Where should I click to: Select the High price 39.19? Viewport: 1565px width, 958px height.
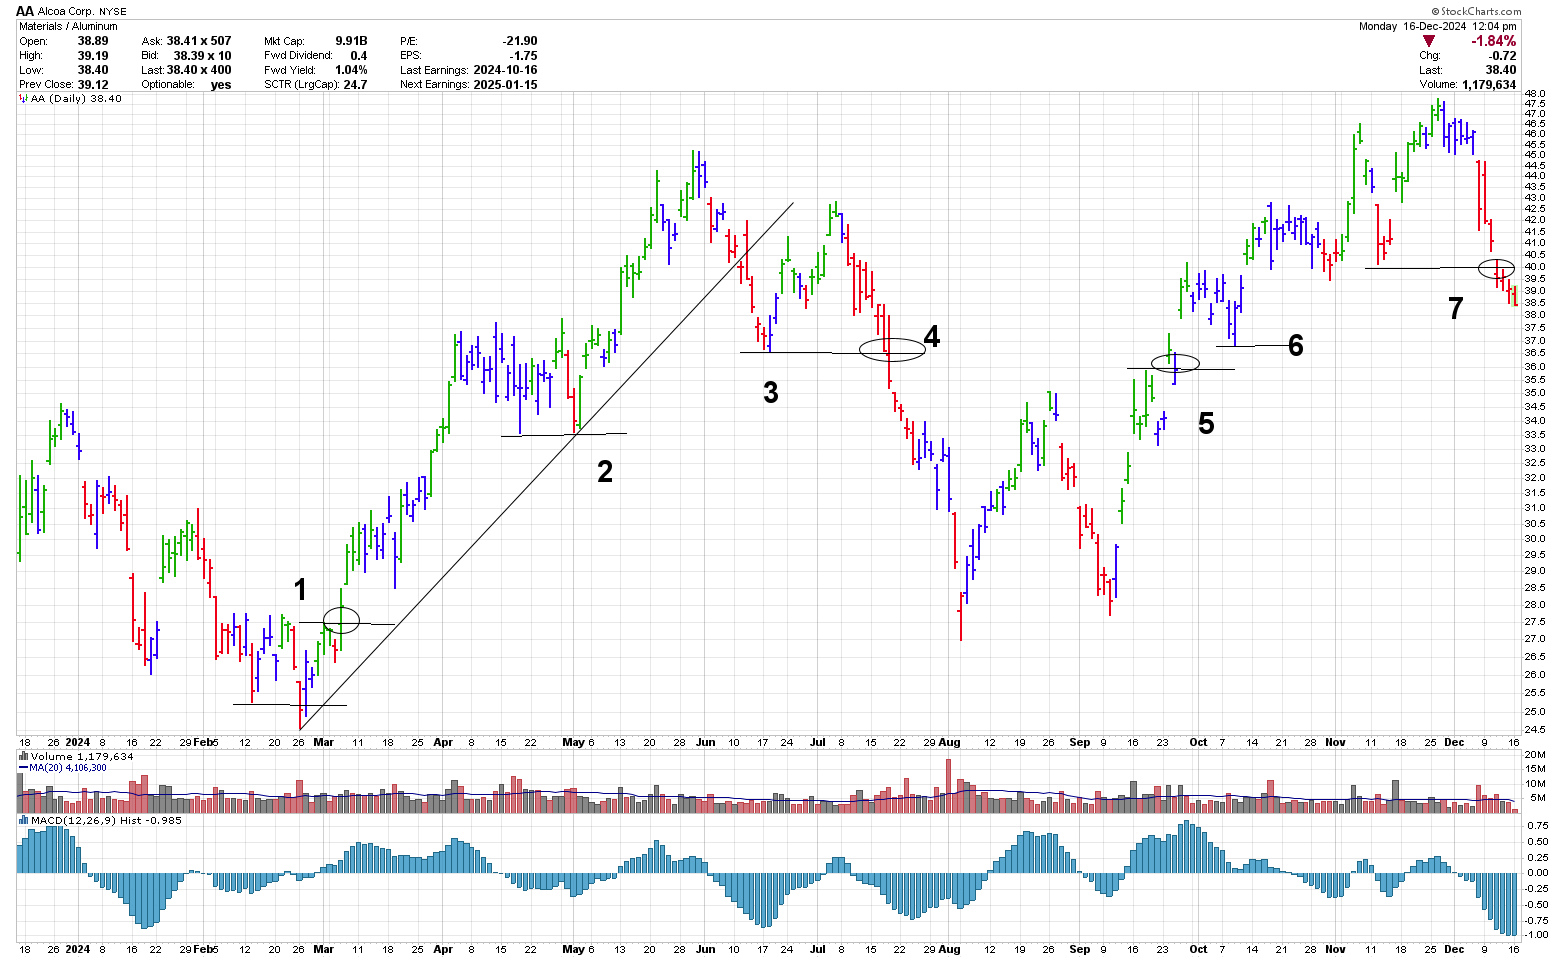pyautogui.click(x=93, y=56)
